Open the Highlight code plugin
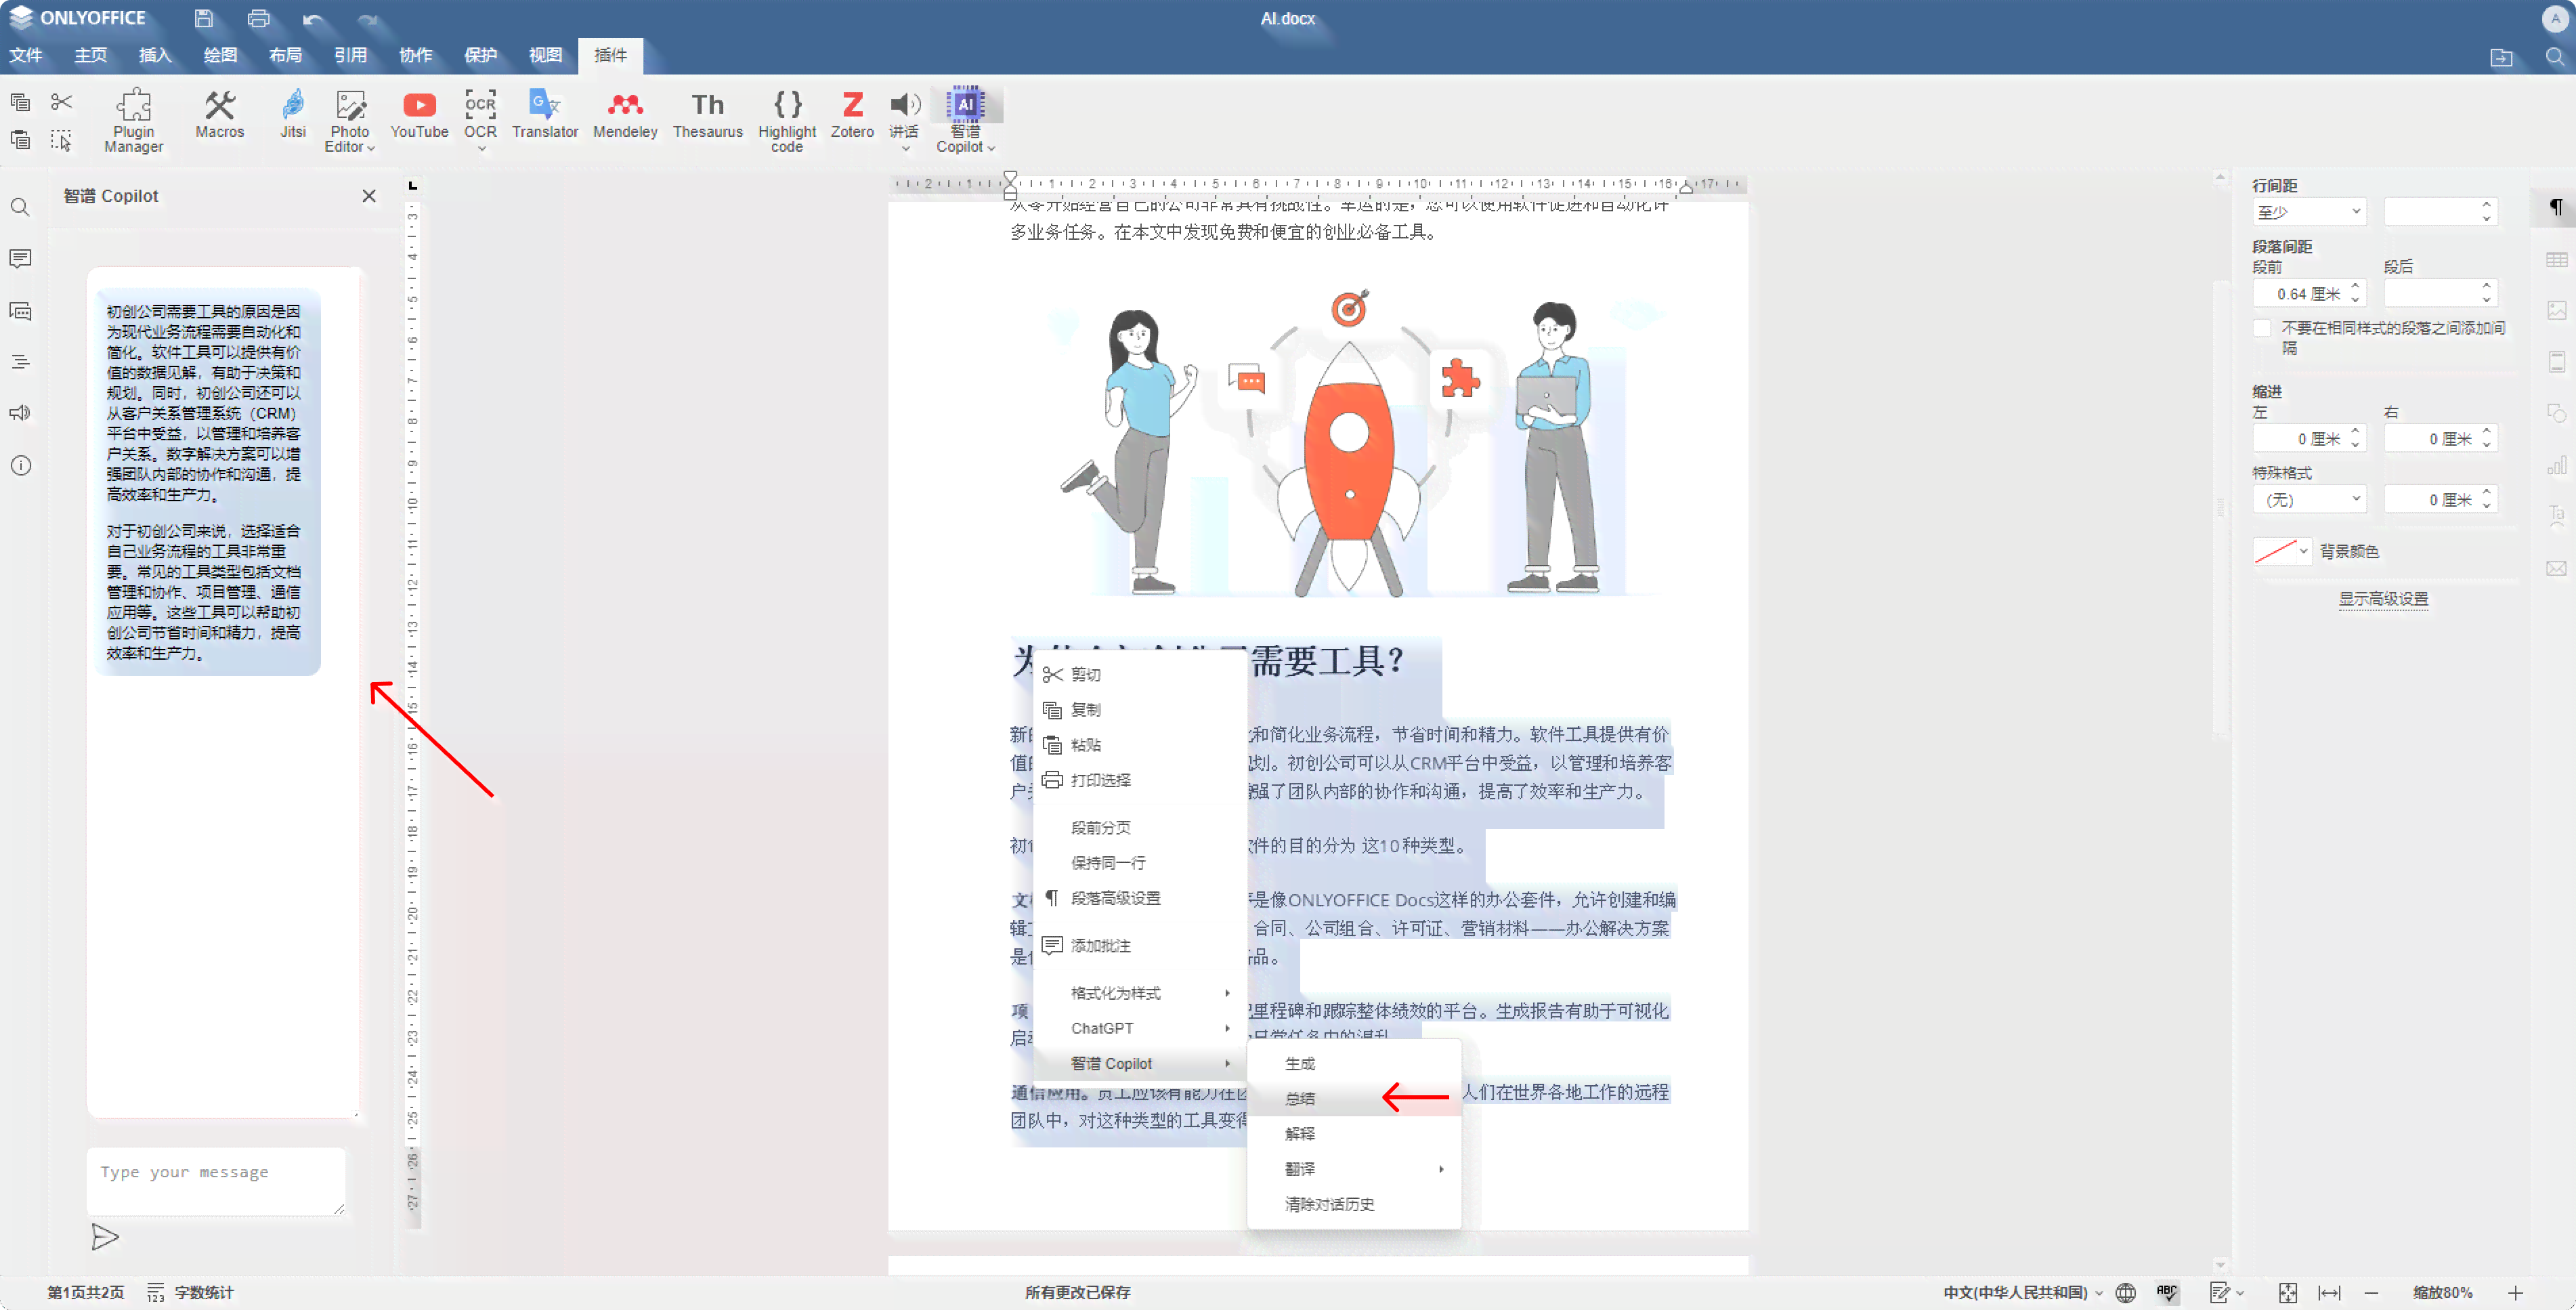 [787, 120]
